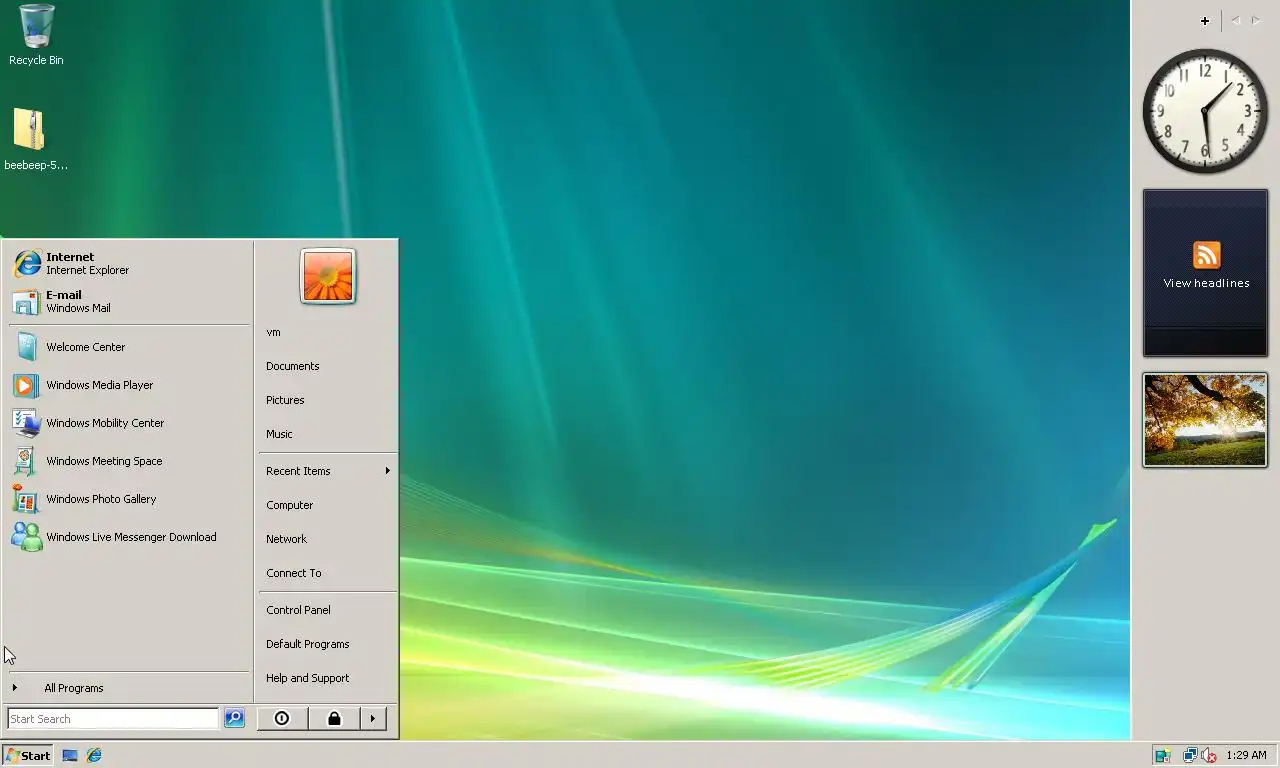Image resolution: width=1280 pixels, height=768 pixels.
Task: Open the vm user folder
Action: 327,332
